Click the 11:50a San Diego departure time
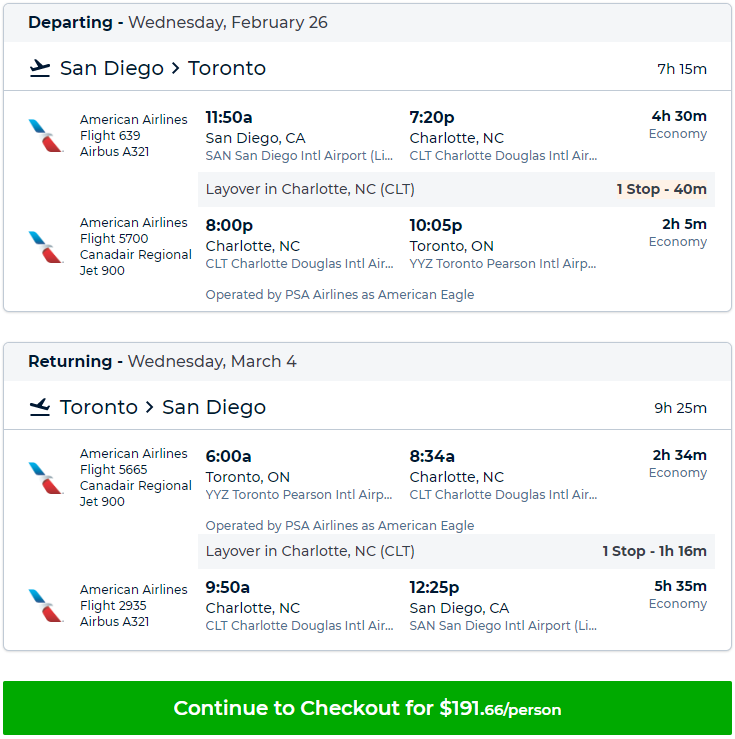 229,117
